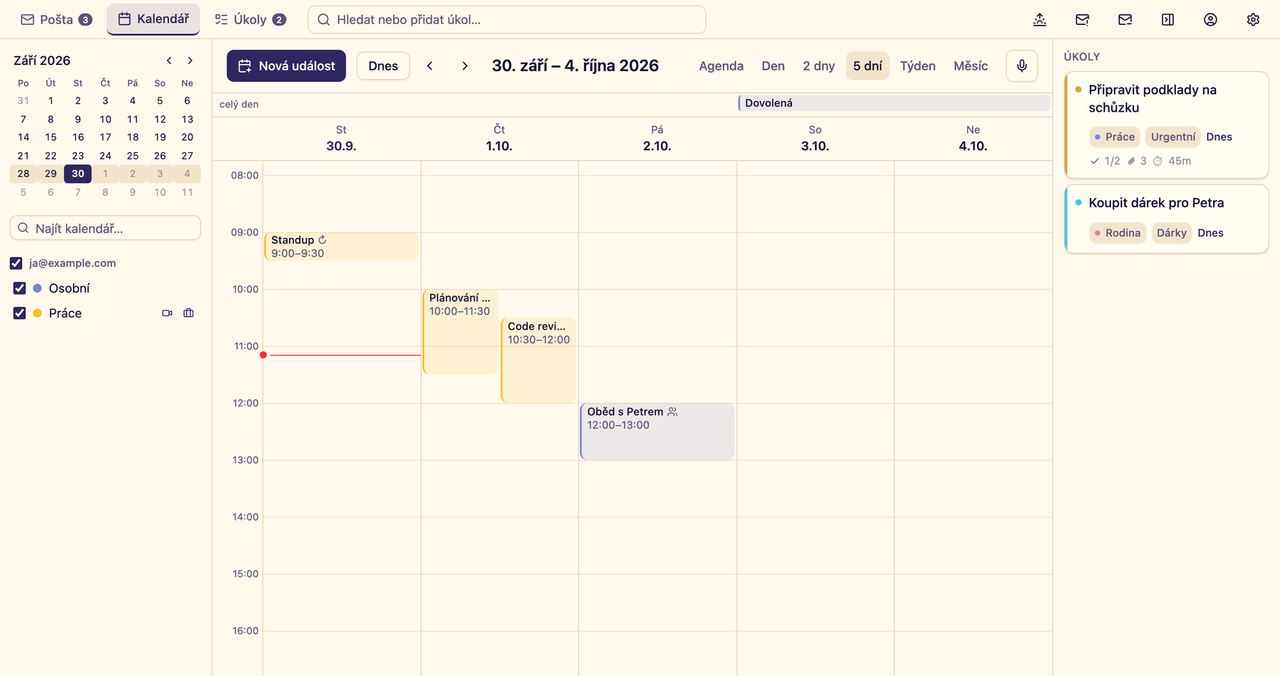Image resolution: width=1280 pixels, height=676 pixels.
Task: Open the Plánování 10:00–11:30 event
Action: 460,332
